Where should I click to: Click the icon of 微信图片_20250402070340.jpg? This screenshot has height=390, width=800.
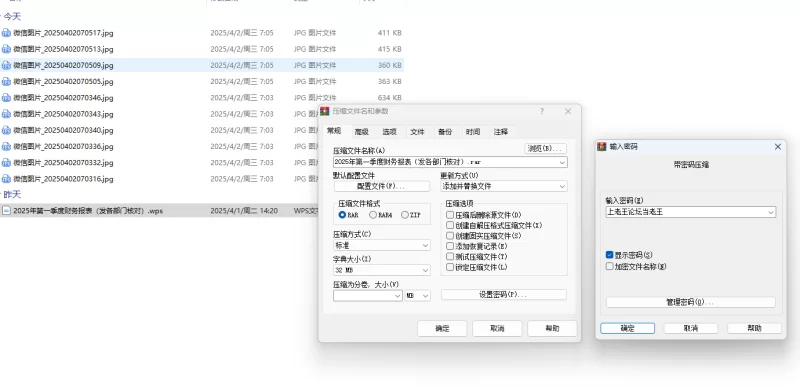(x=6, y=130)
